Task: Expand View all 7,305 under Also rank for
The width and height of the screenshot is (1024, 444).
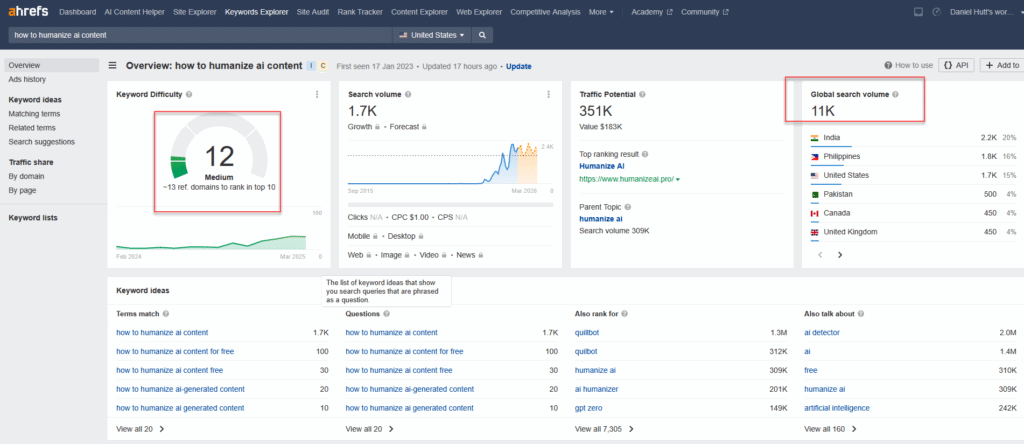Action: coord(605,429)
